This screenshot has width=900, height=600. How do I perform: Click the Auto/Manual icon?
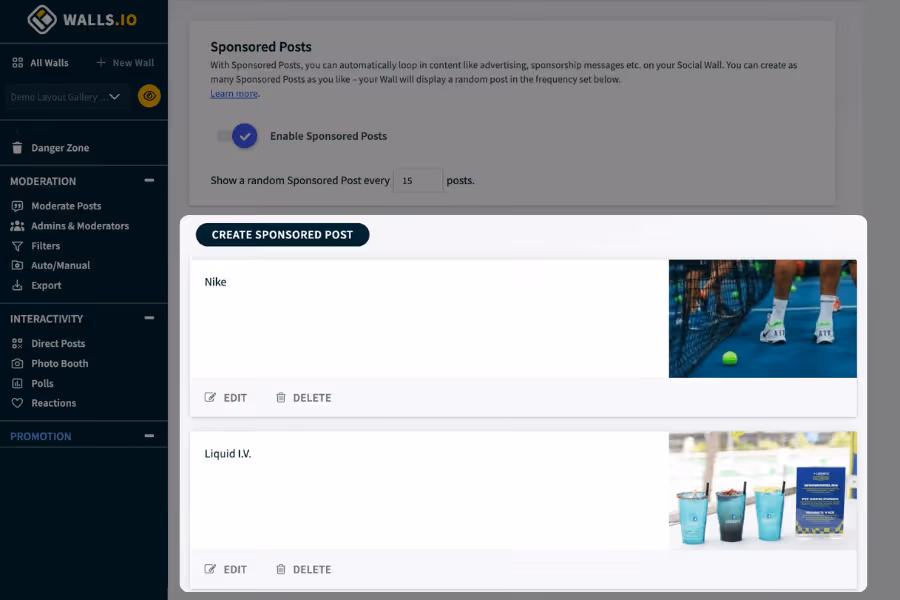(x=17, y=265)
